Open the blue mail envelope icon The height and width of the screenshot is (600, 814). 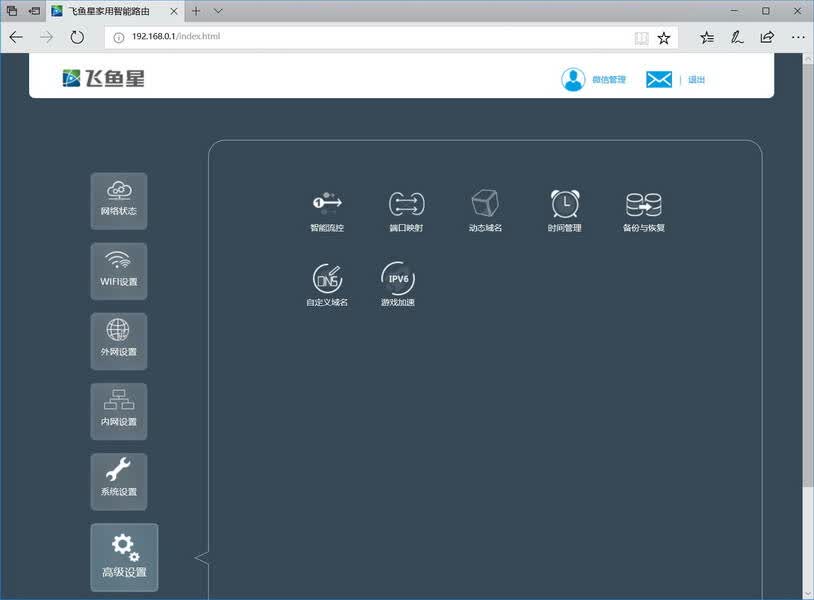tap(659, 79)
